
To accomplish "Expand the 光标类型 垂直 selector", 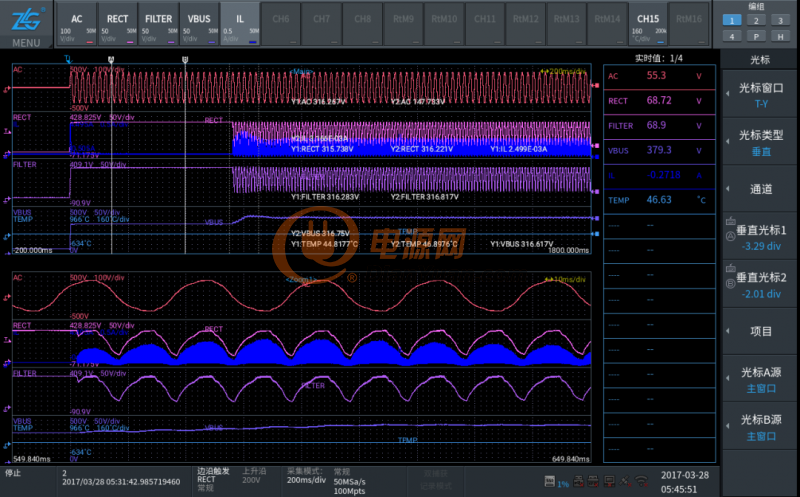I will (x=760, y=141).
